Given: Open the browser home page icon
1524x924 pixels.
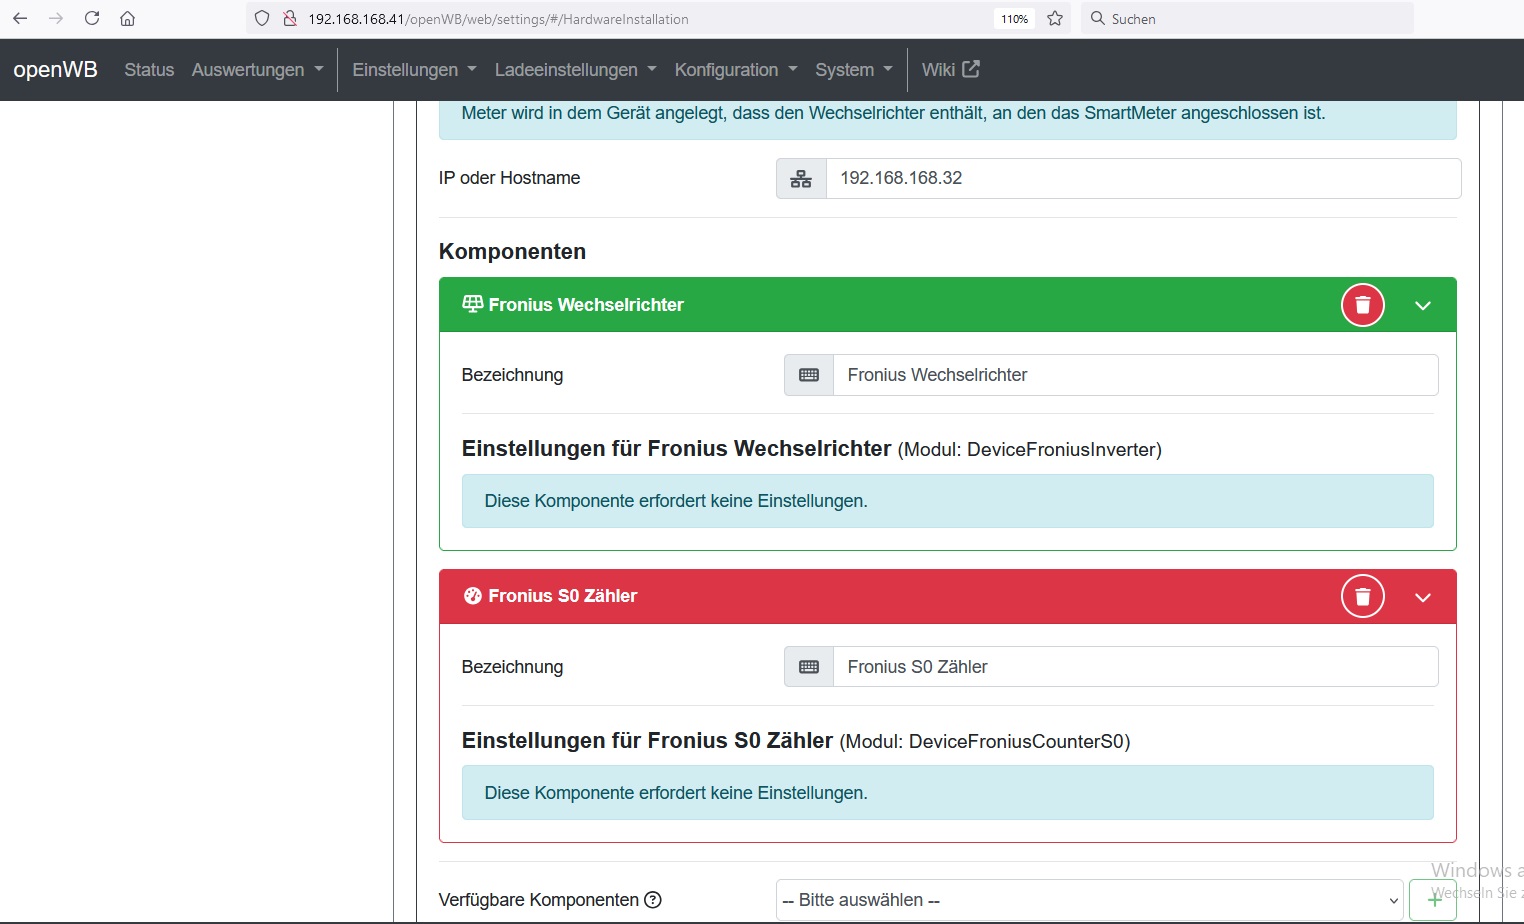Looking at the screenshot, I should click(127, 18).
